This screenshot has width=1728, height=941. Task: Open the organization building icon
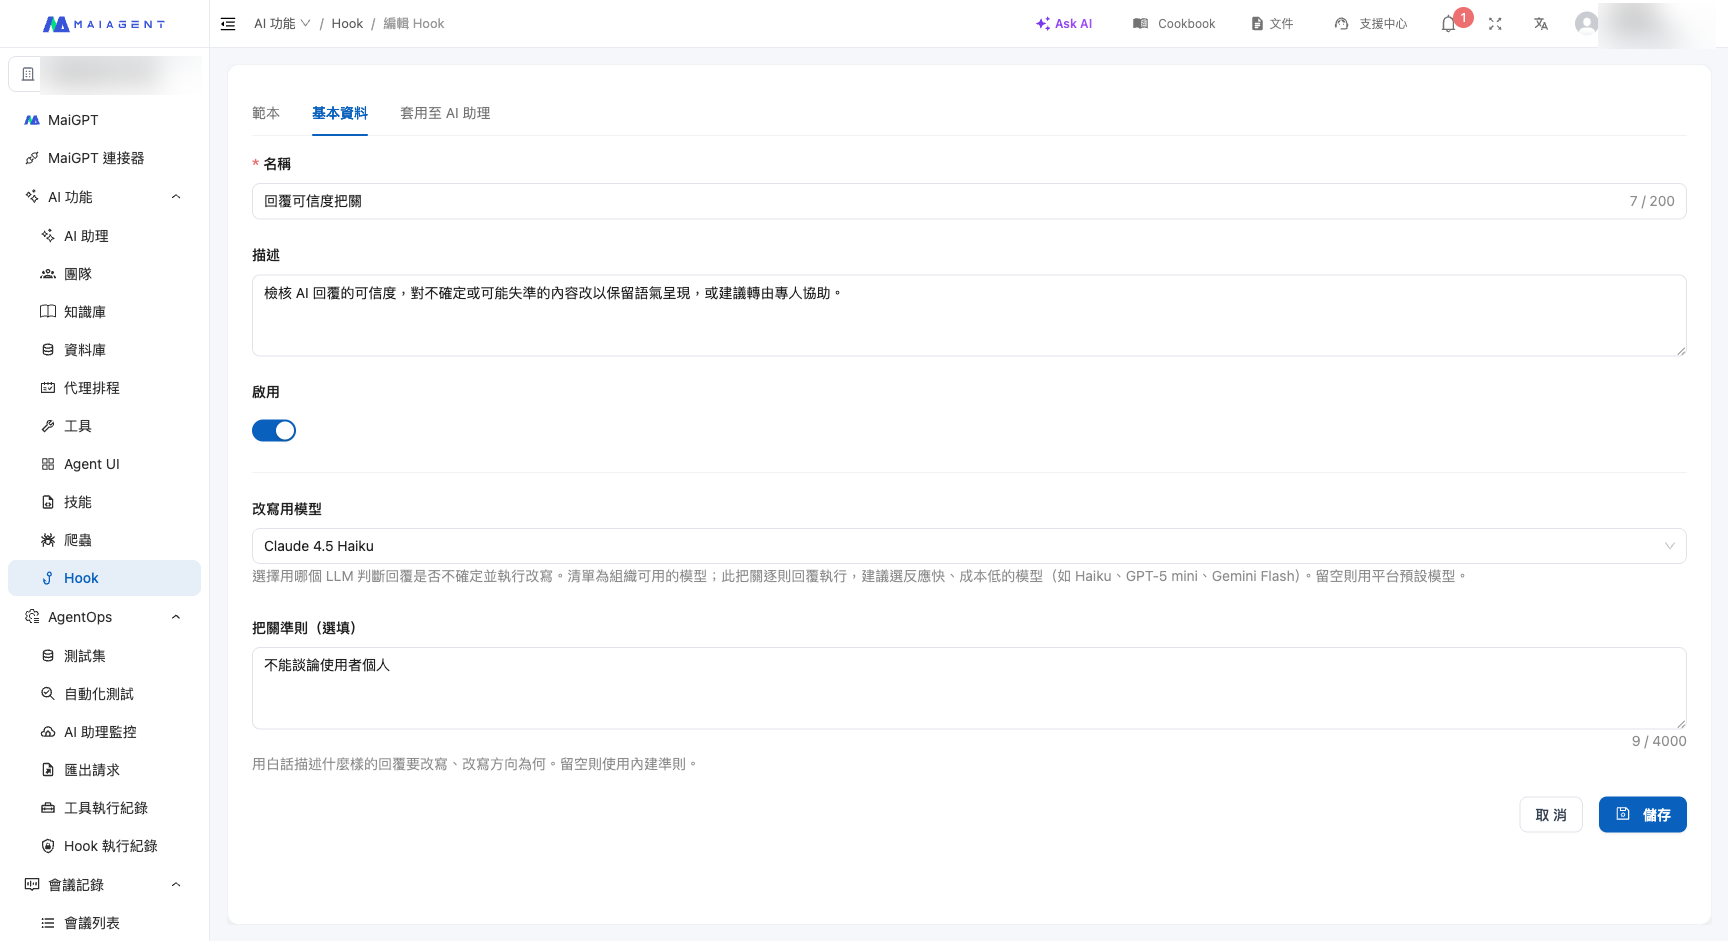[28, 74]
